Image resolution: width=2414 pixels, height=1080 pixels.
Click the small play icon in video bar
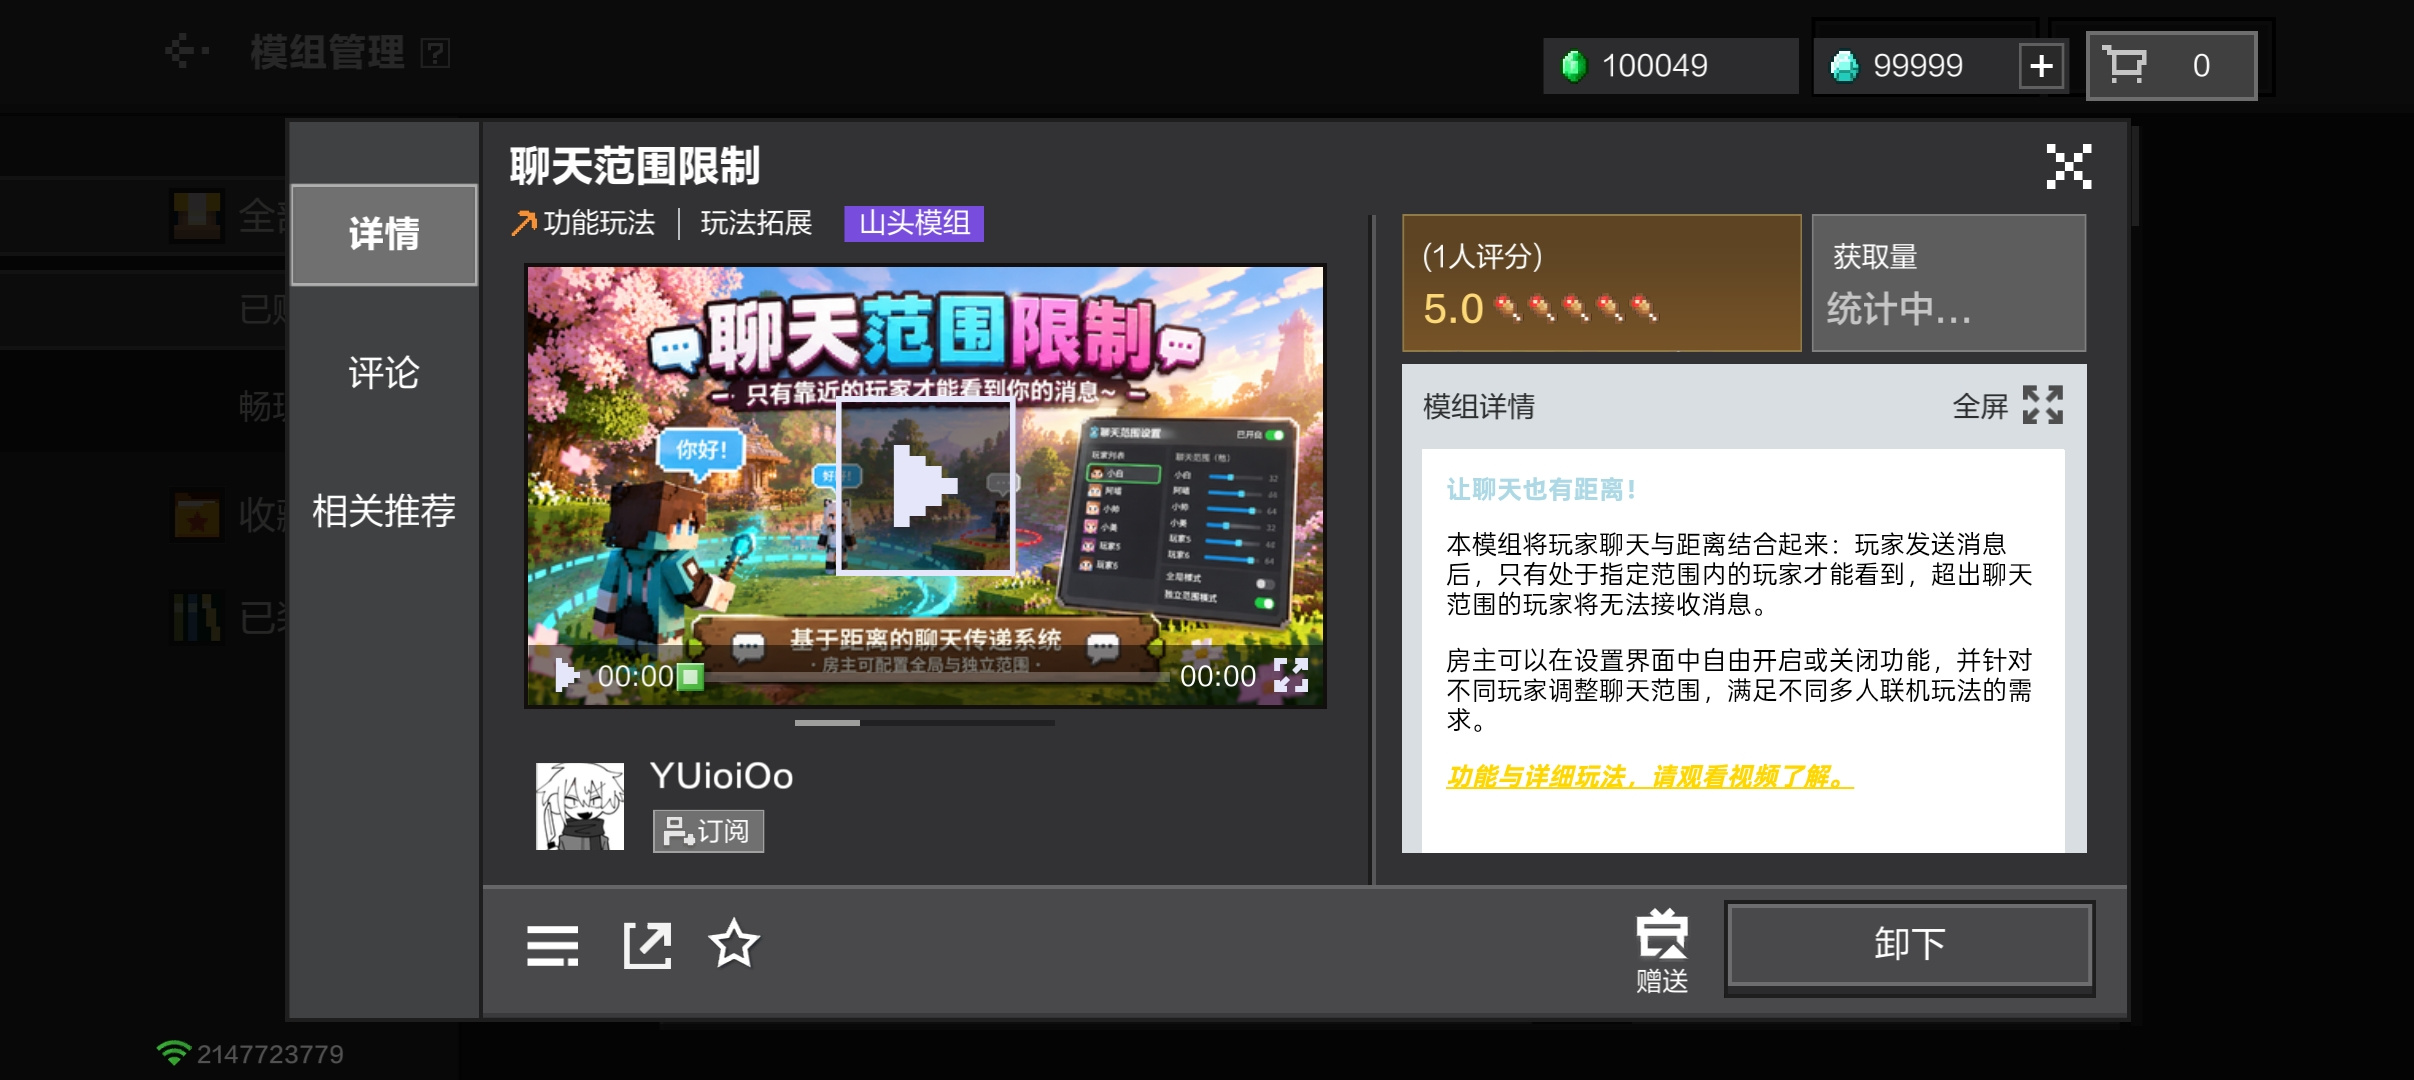click(567, 676)
